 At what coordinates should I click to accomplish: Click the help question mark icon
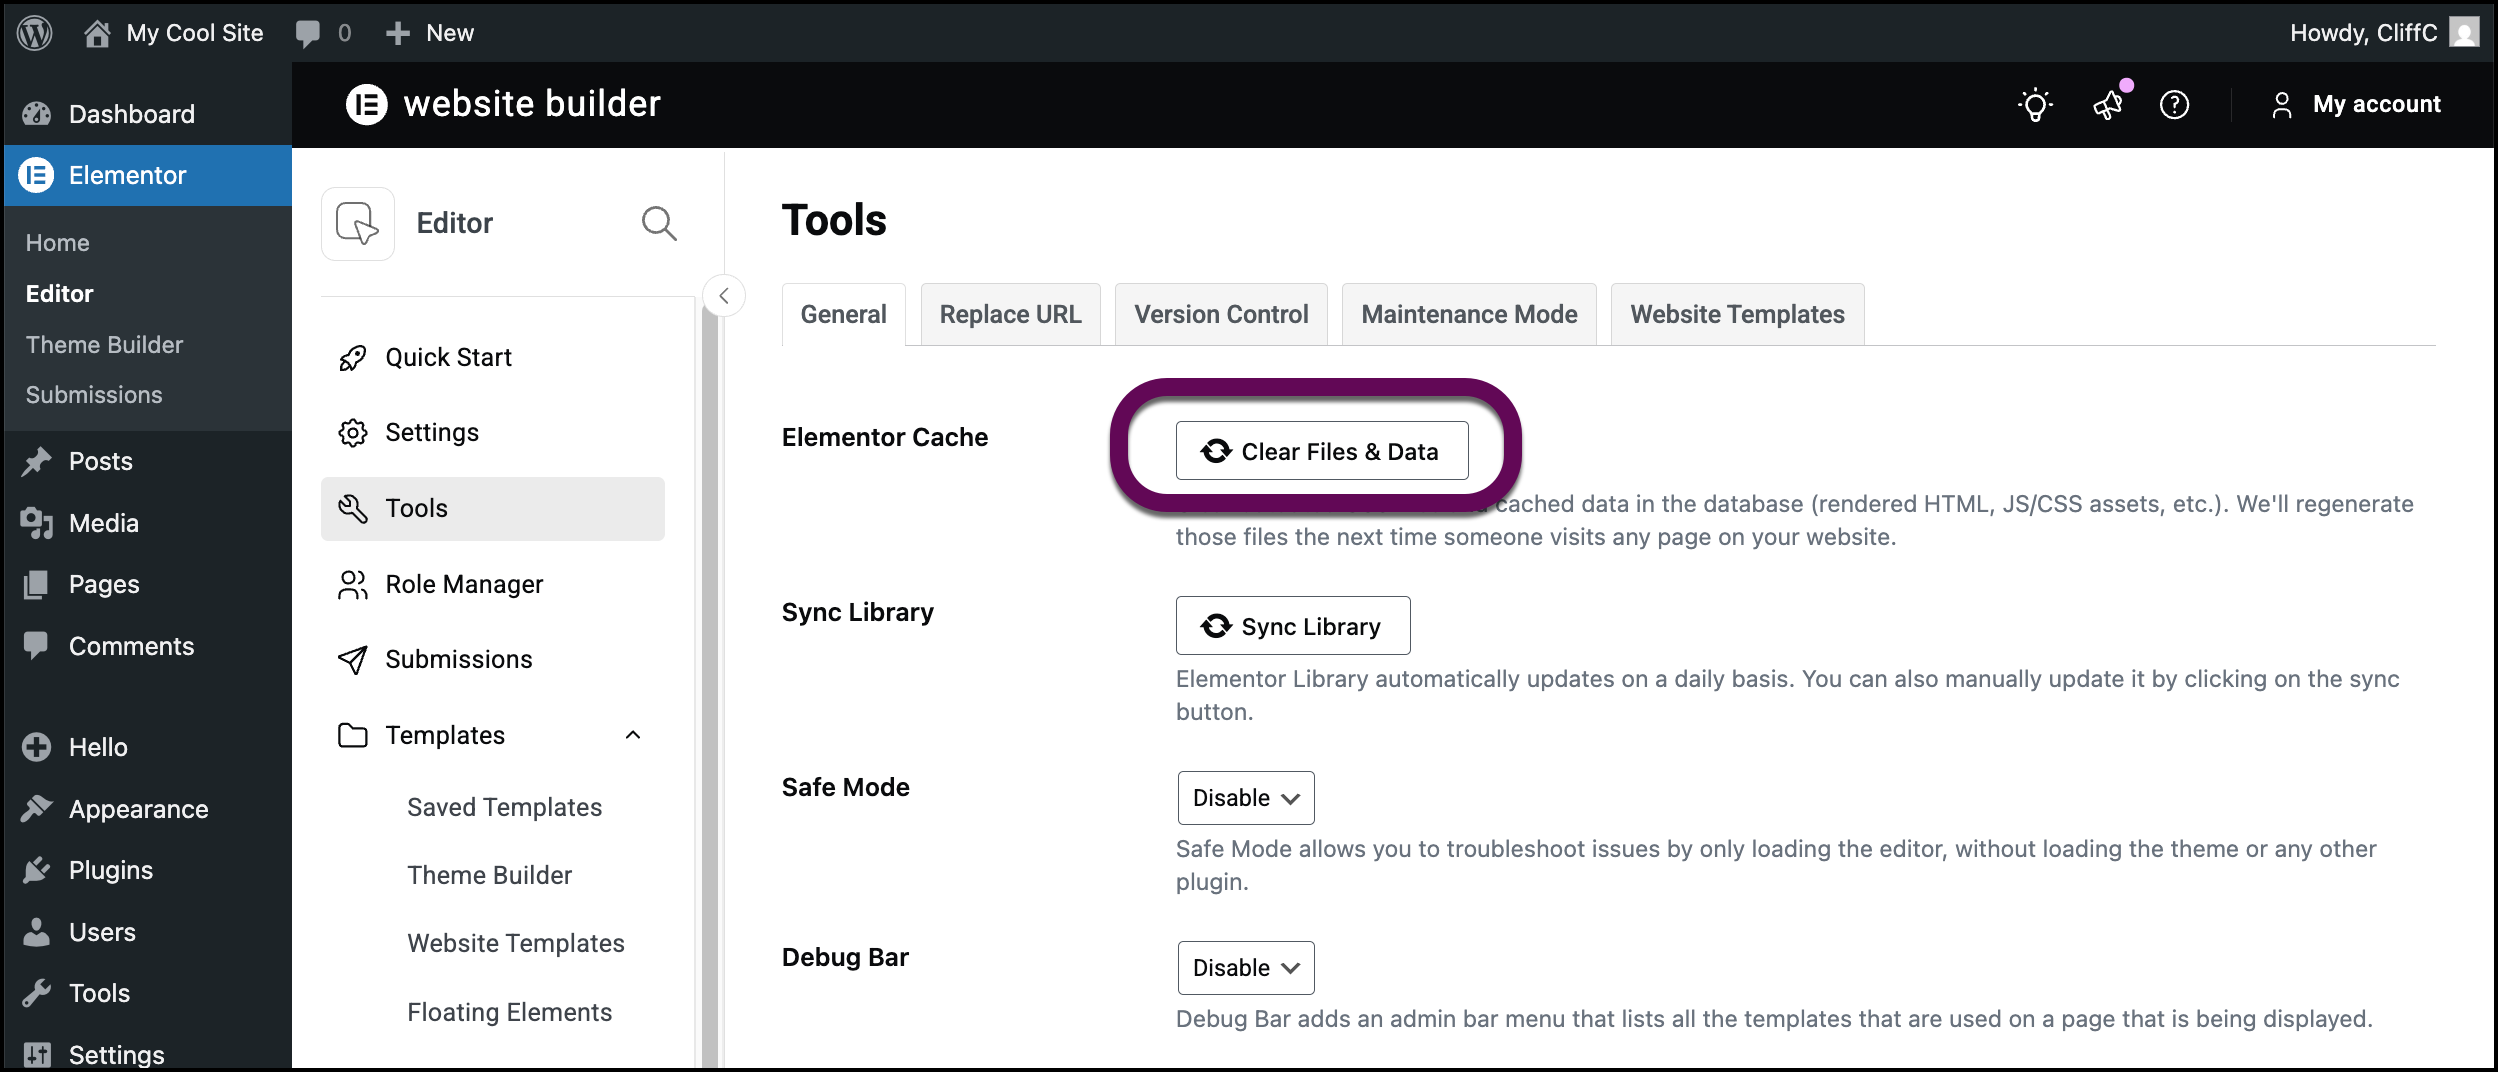[x=2176, y=104]
